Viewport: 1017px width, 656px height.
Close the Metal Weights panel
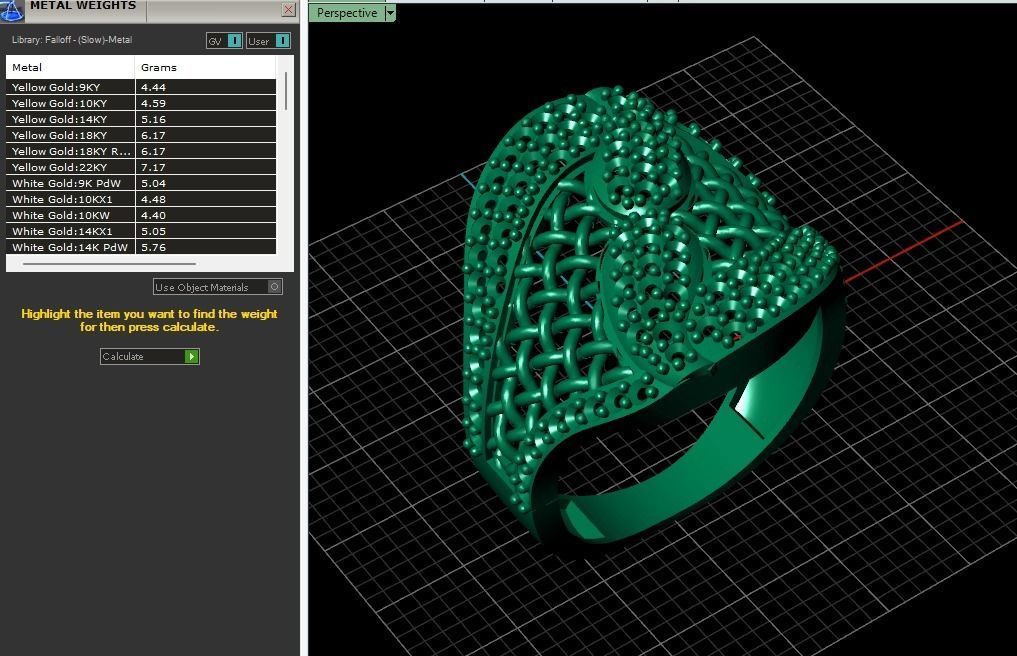click(x=289, y=9)
